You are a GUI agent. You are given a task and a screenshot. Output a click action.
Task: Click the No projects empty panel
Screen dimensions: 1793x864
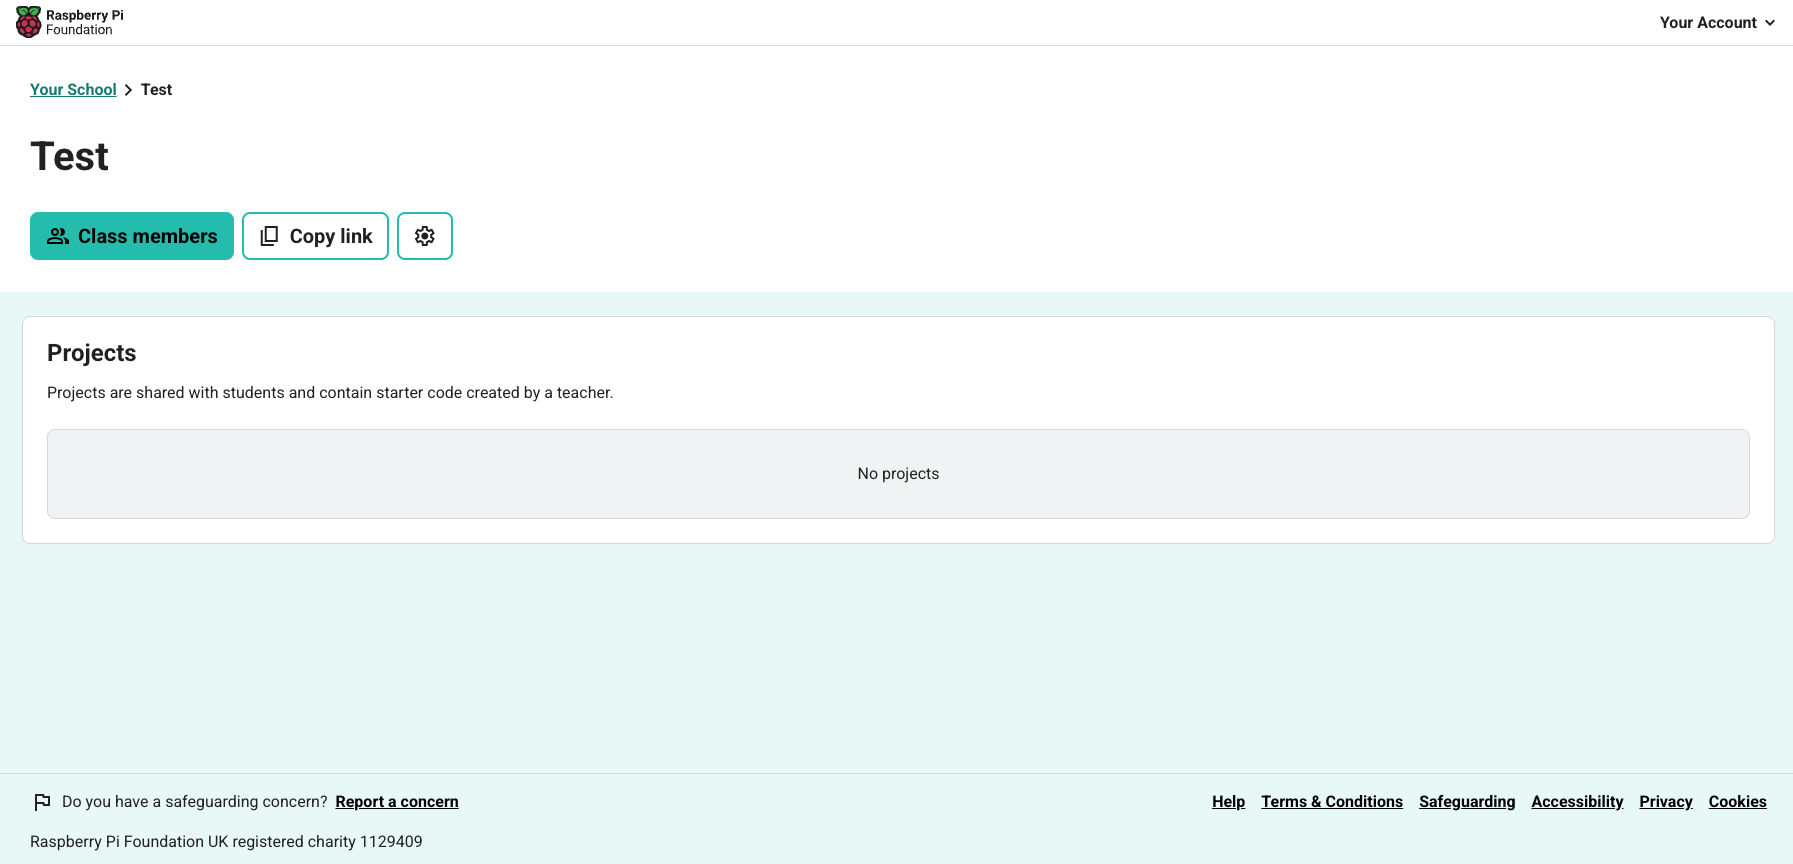(x=898, y=474)
